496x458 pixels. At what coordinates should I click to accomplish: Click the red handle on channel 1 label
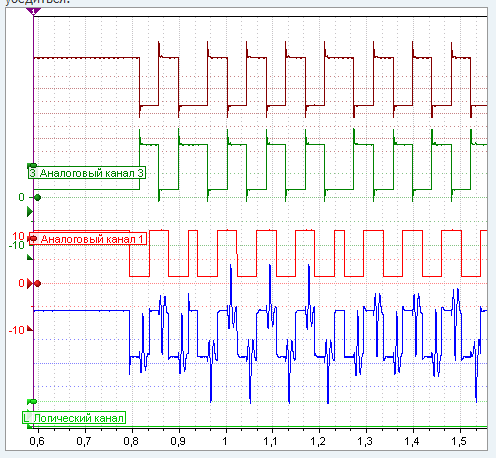tap(32, 238)
